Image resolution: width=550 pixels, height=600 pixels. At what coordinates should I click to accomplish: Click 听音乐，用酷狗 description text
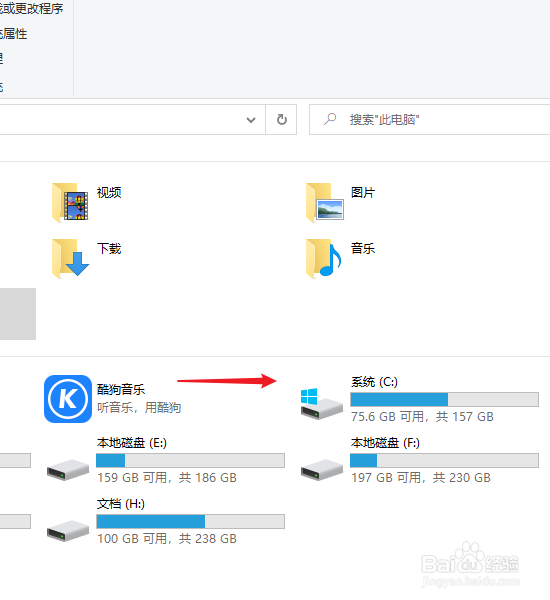click(139, 408)
